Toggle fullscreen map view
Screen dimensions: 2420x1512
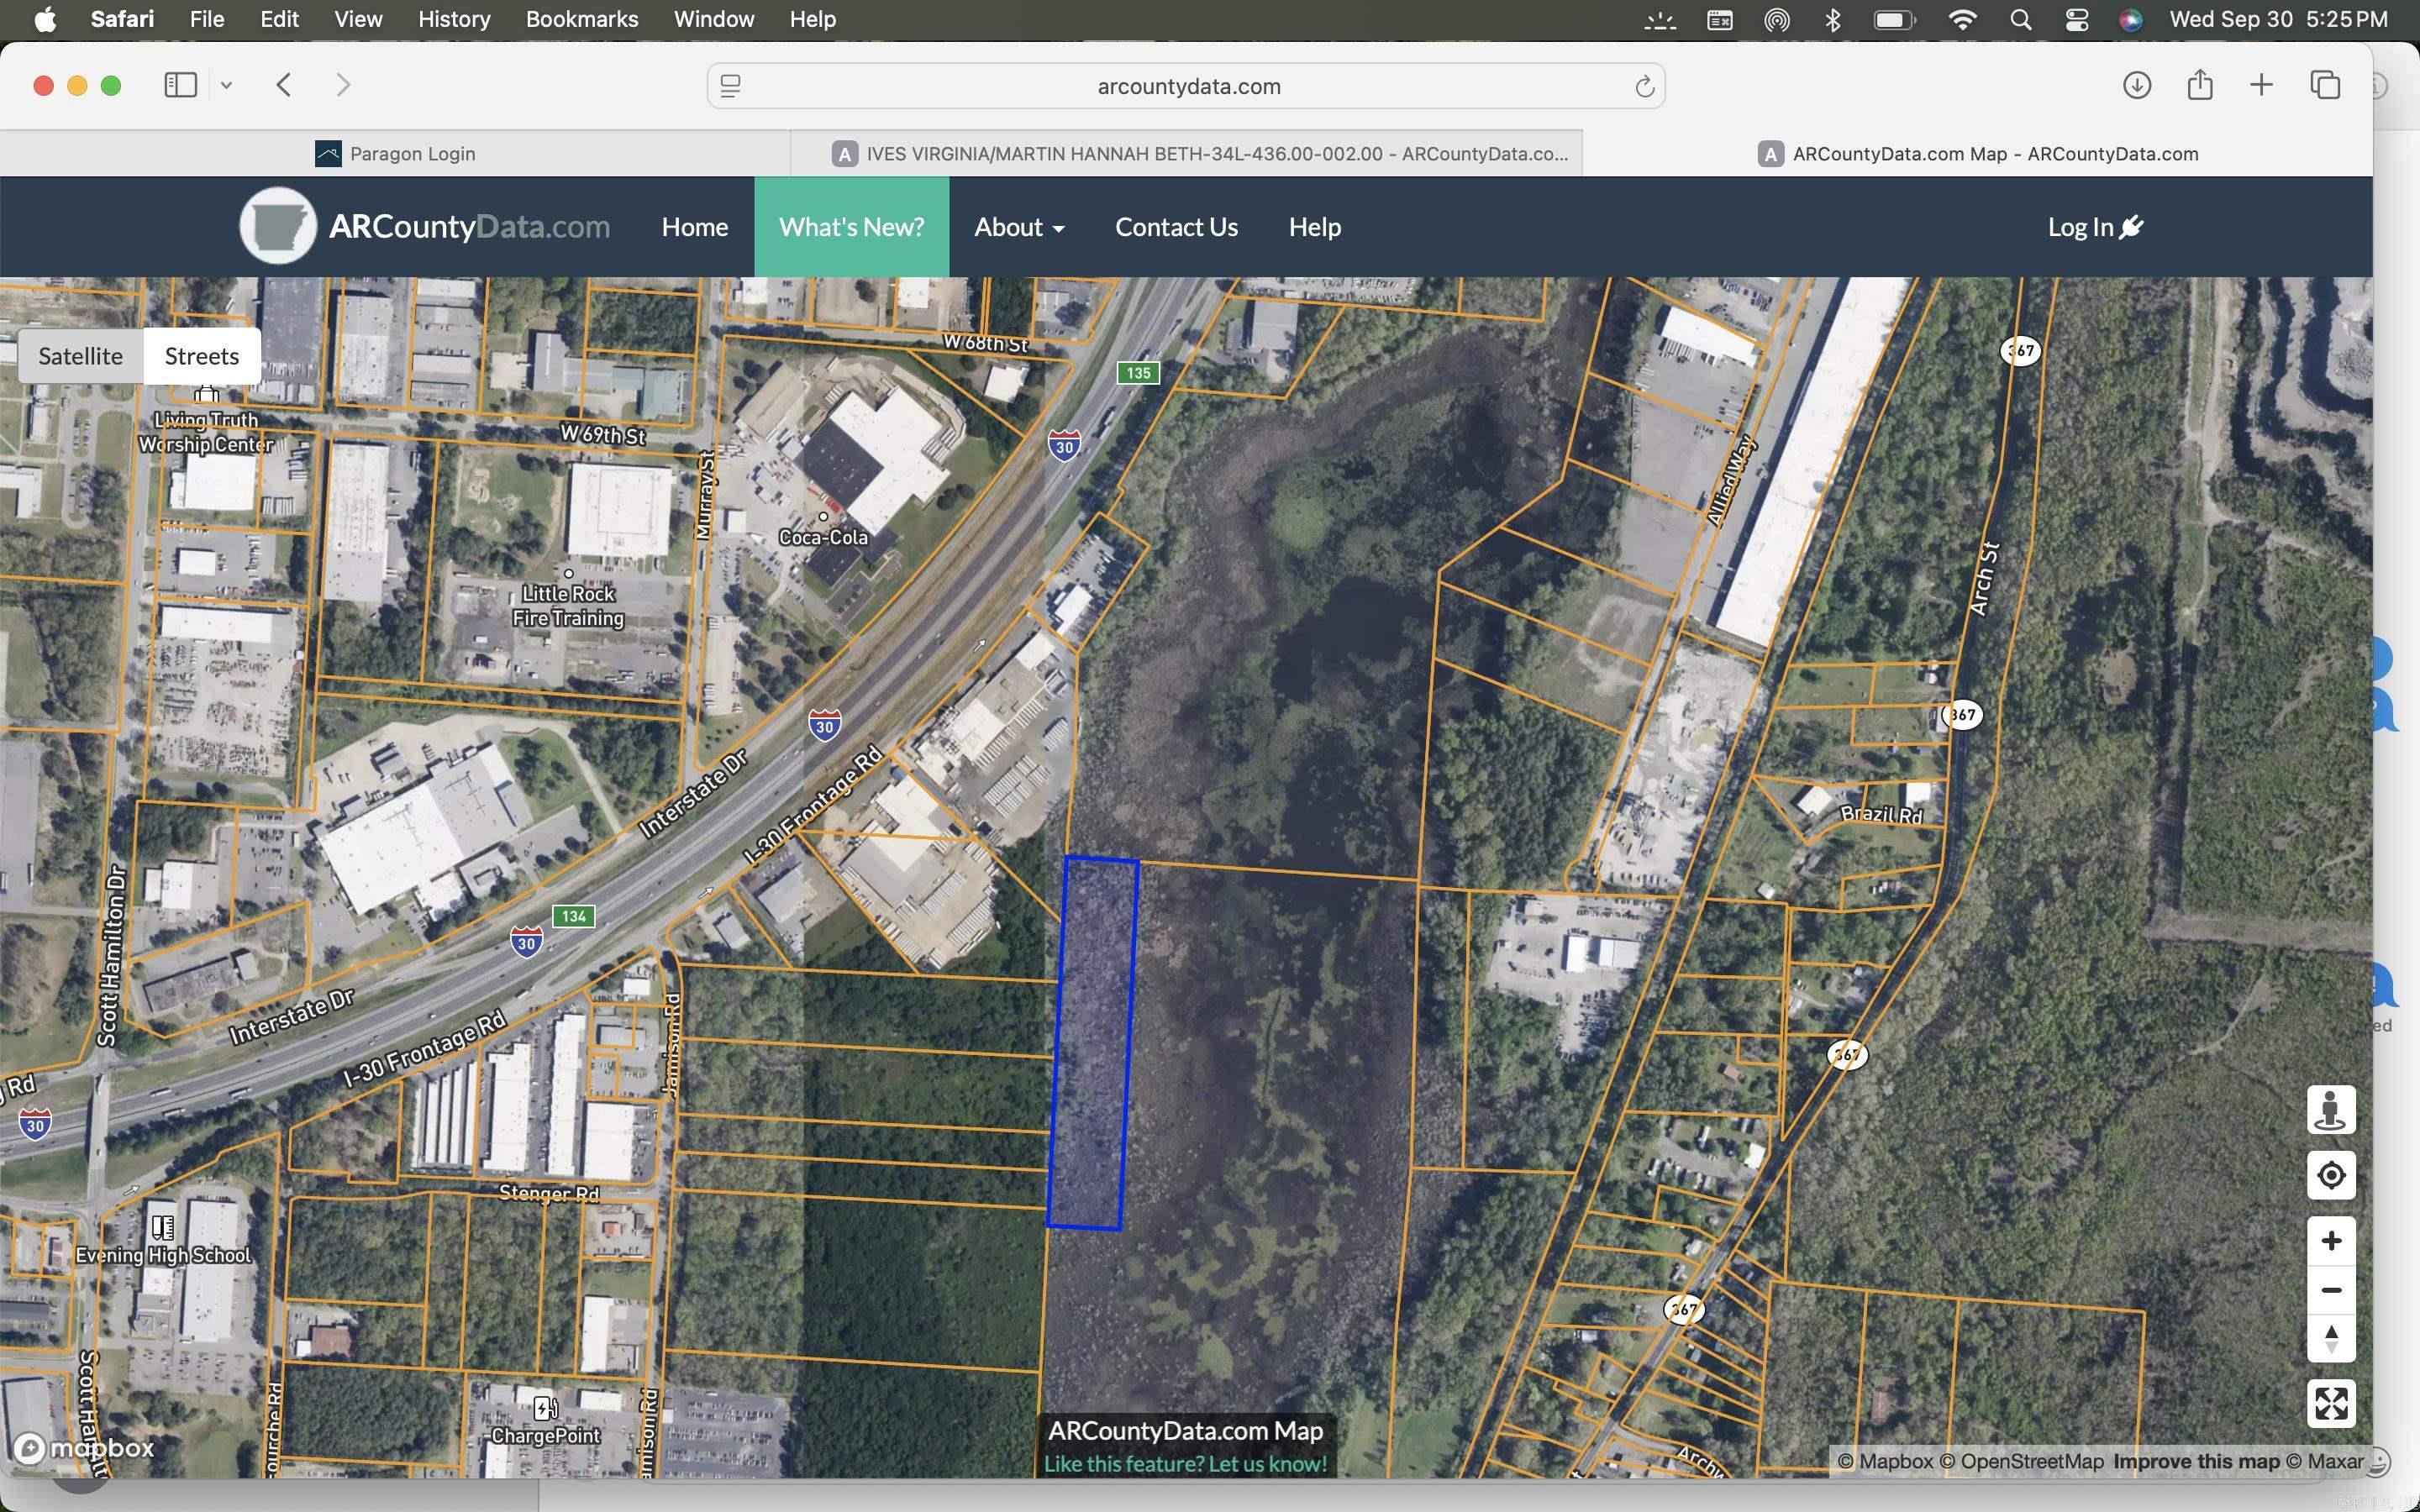tap(2331, 1404)
